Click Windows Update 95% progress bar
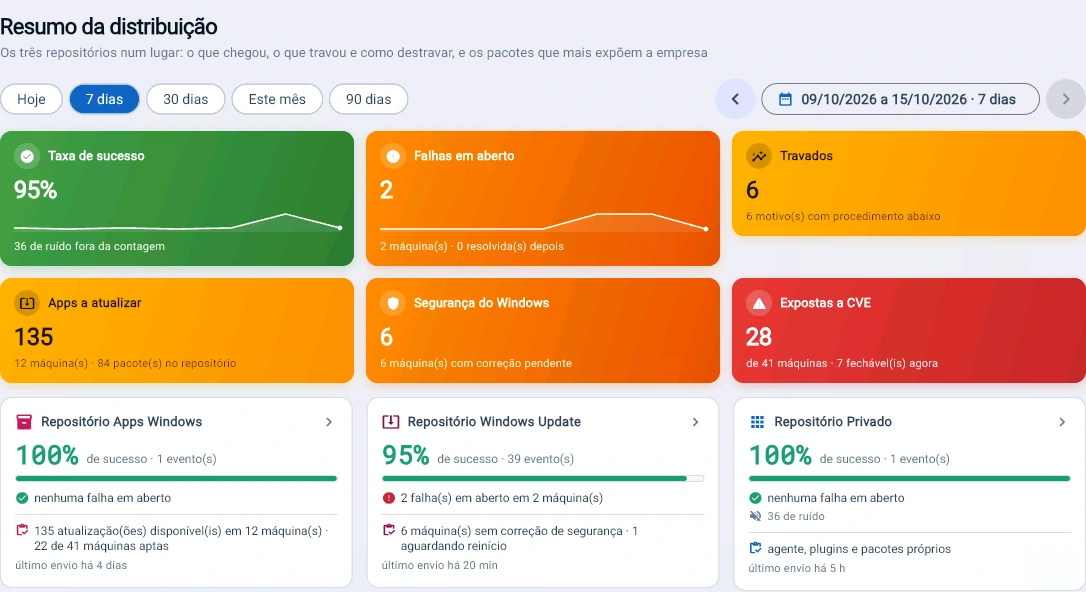This screenshot has height=592, width=1086. coord(543,478)
